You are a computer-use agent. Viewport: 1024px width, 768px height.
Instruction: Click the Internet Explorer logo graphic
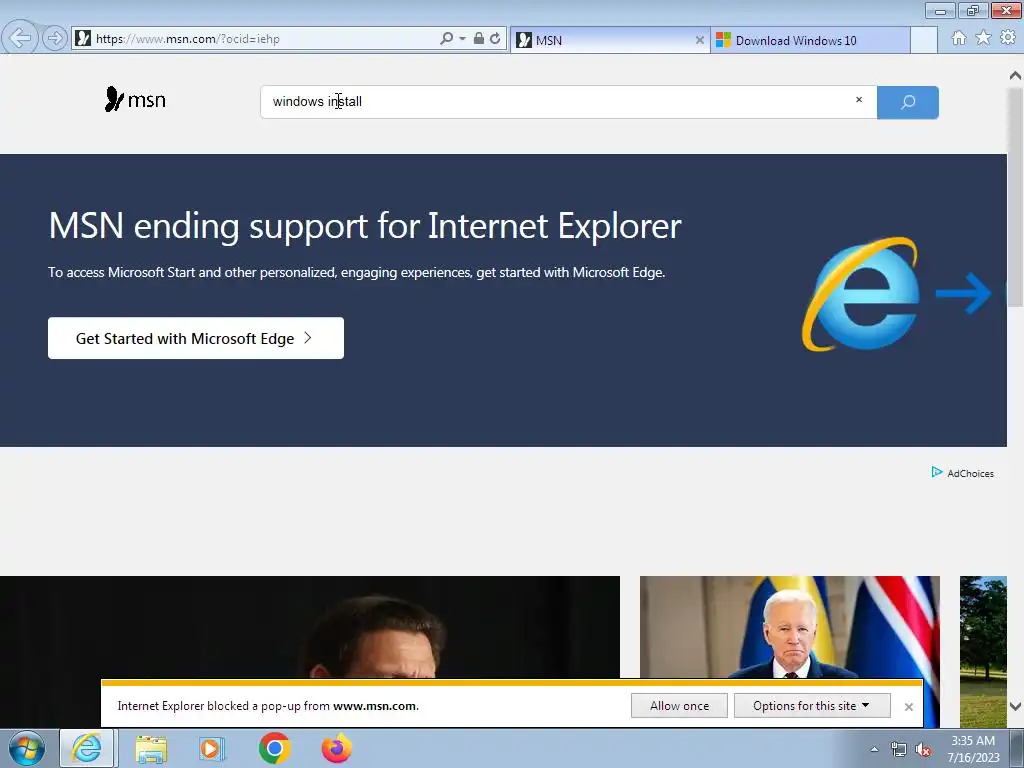(861, 294)
